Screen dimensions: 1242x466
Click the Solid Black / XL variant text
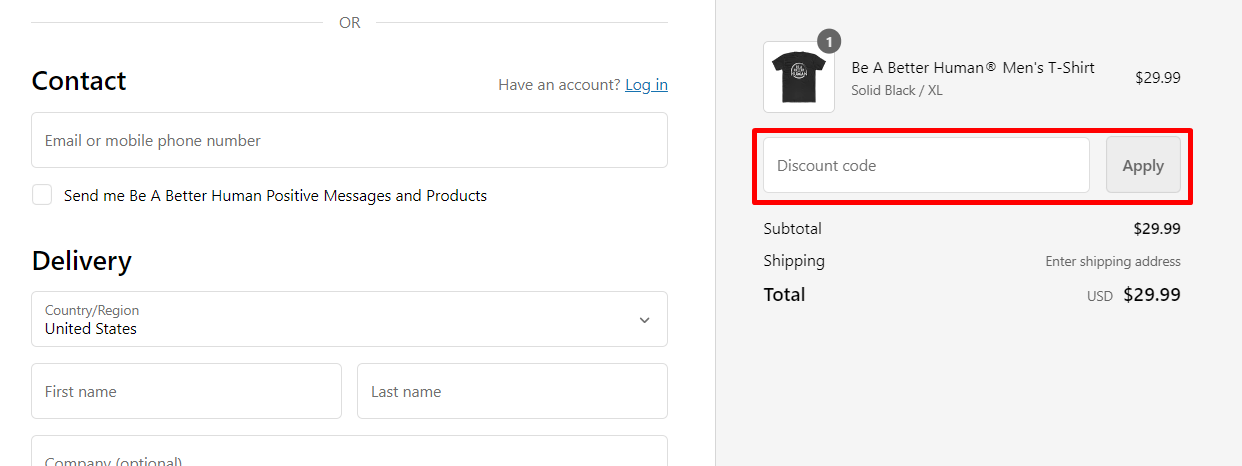[897, 90]
